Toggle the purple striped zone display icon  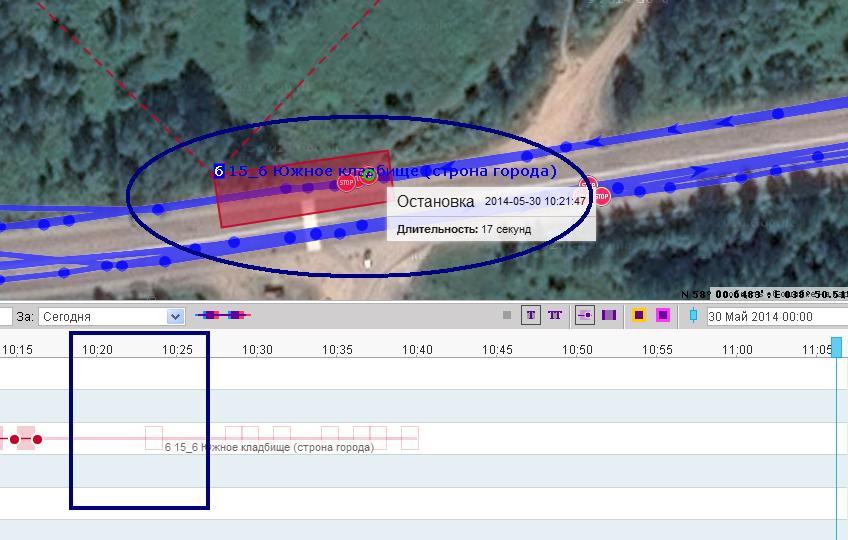[609, 316]
